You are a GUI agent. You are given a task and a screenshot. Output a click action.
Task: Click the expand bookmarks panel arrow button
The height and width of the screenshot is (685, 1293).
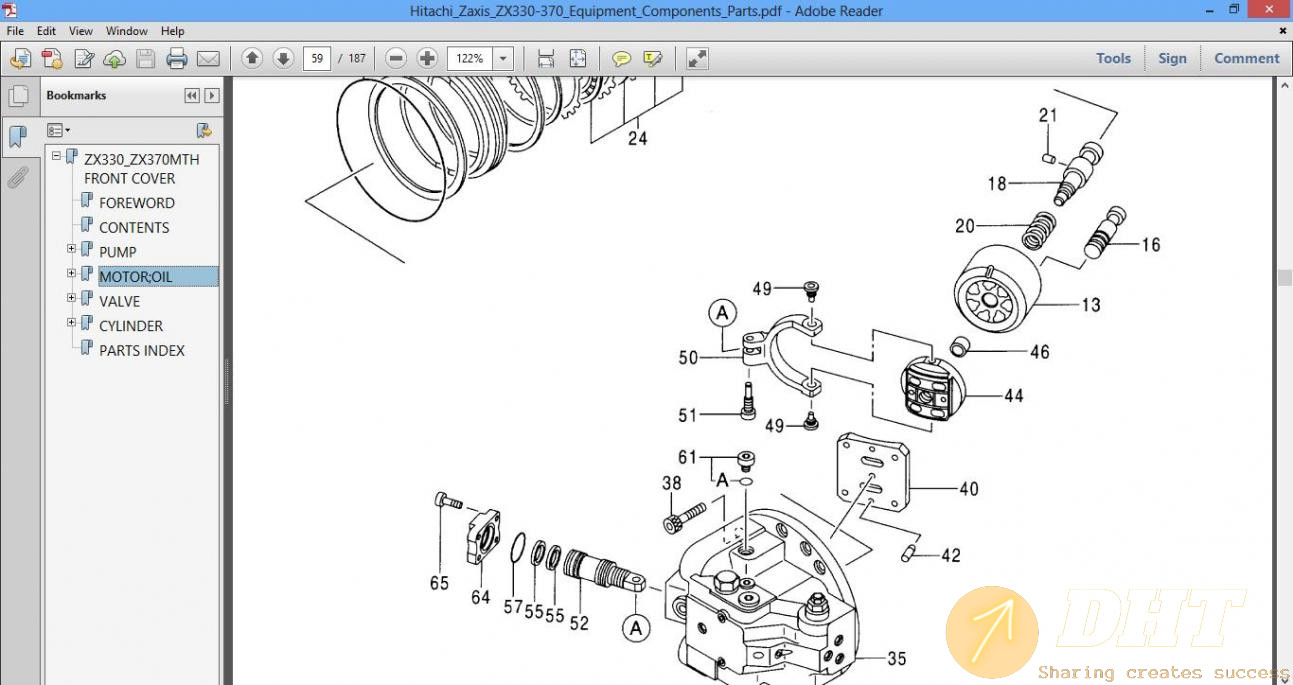212,96
